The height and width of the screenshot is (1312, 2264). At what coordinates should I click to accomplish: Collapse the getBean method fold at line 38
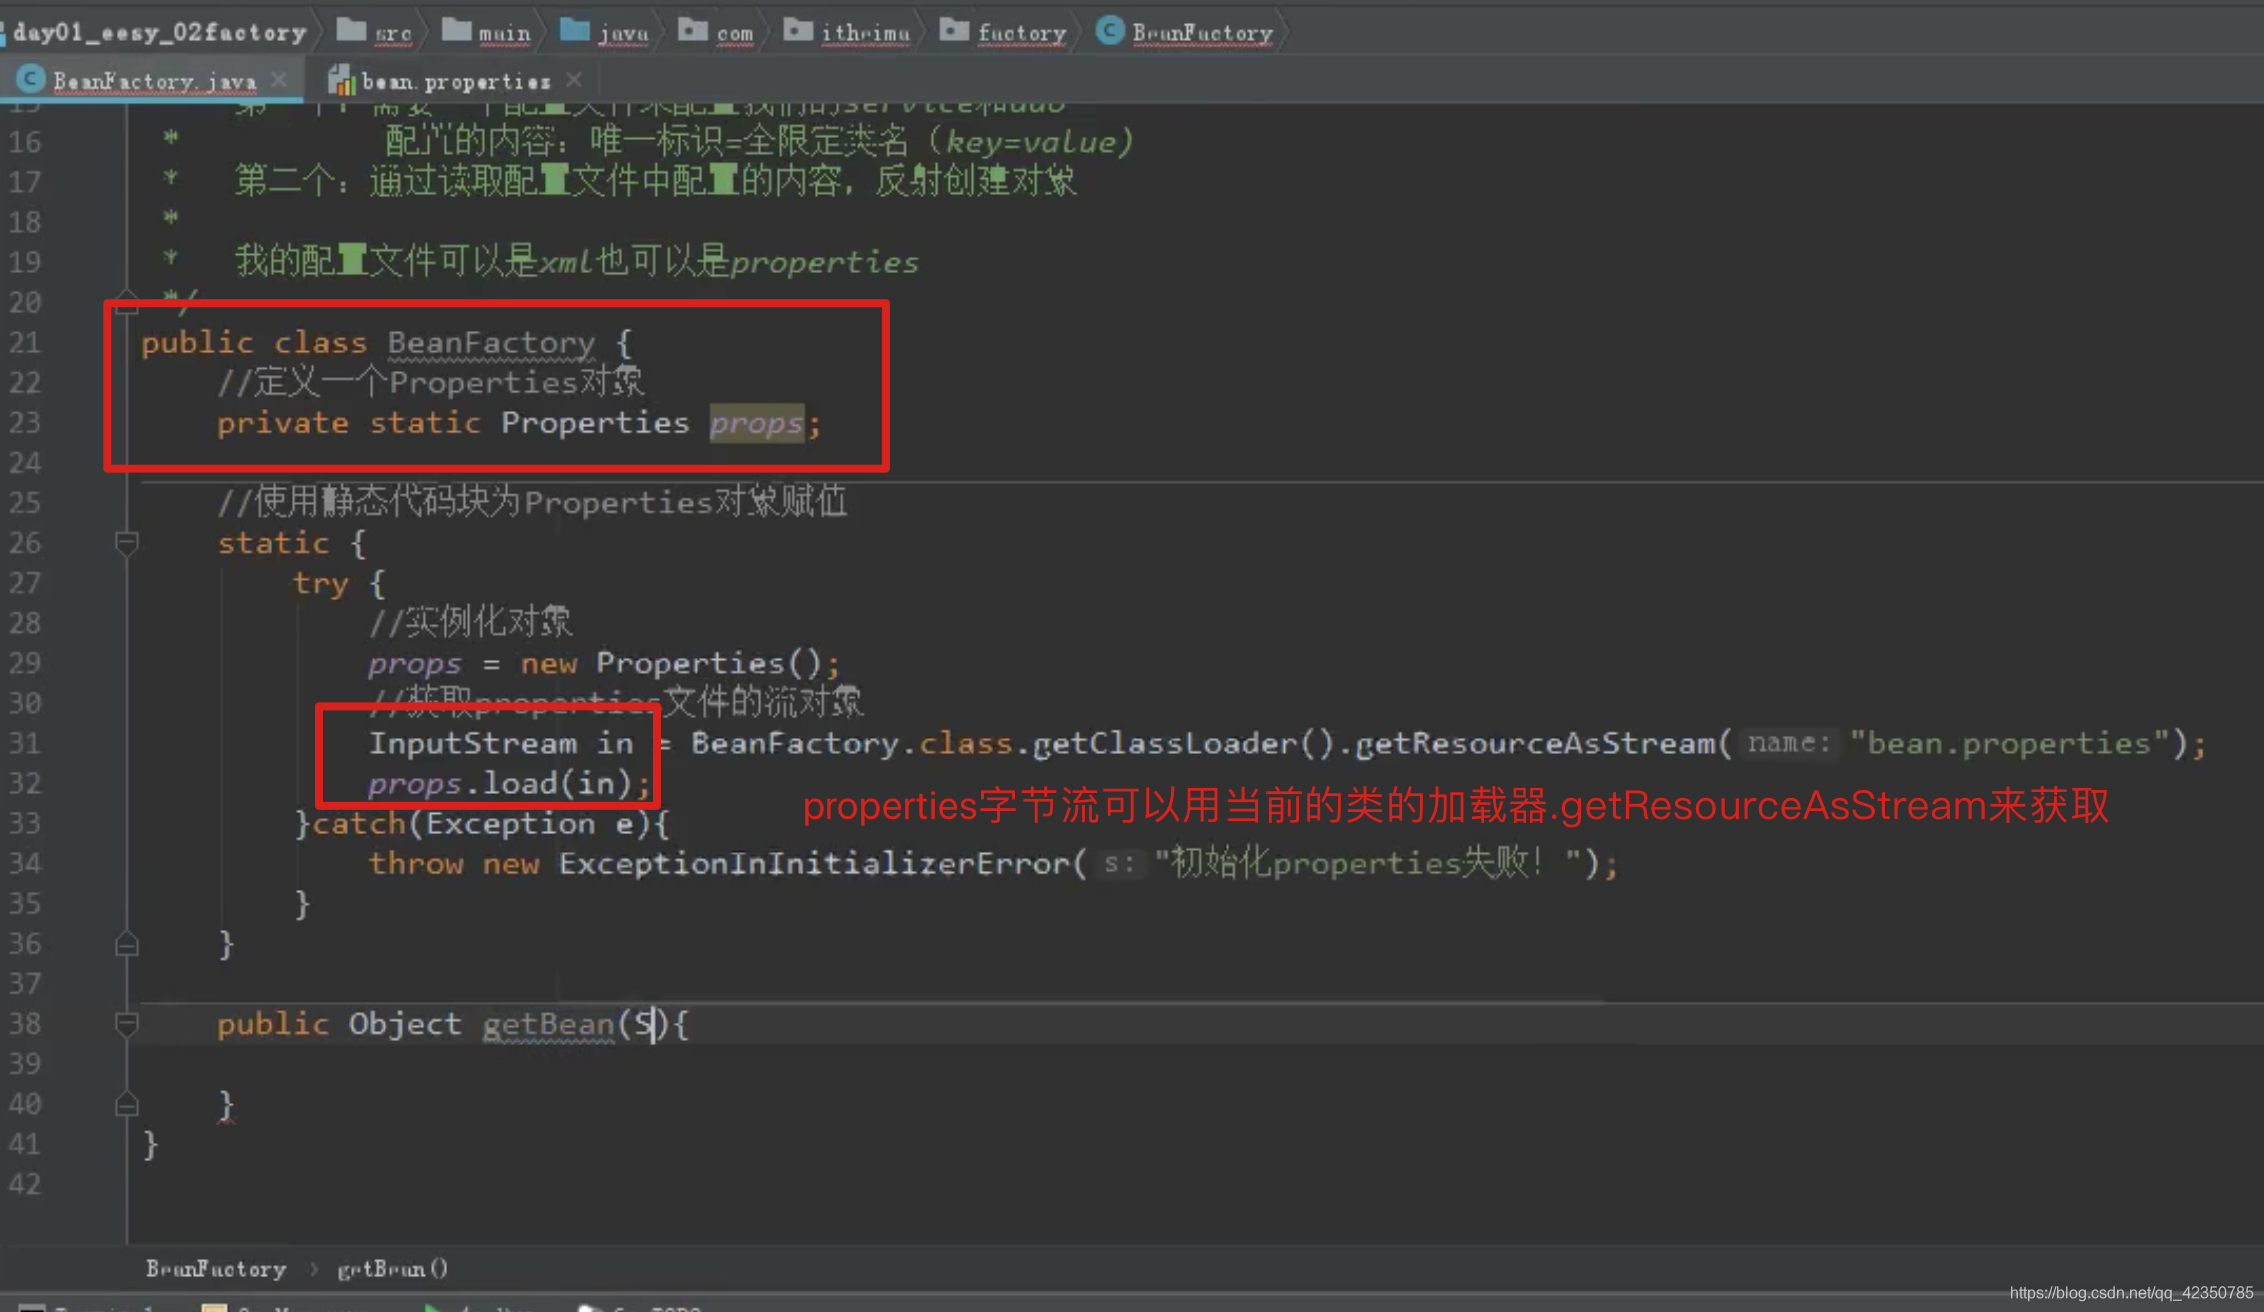click(126, 1024)
